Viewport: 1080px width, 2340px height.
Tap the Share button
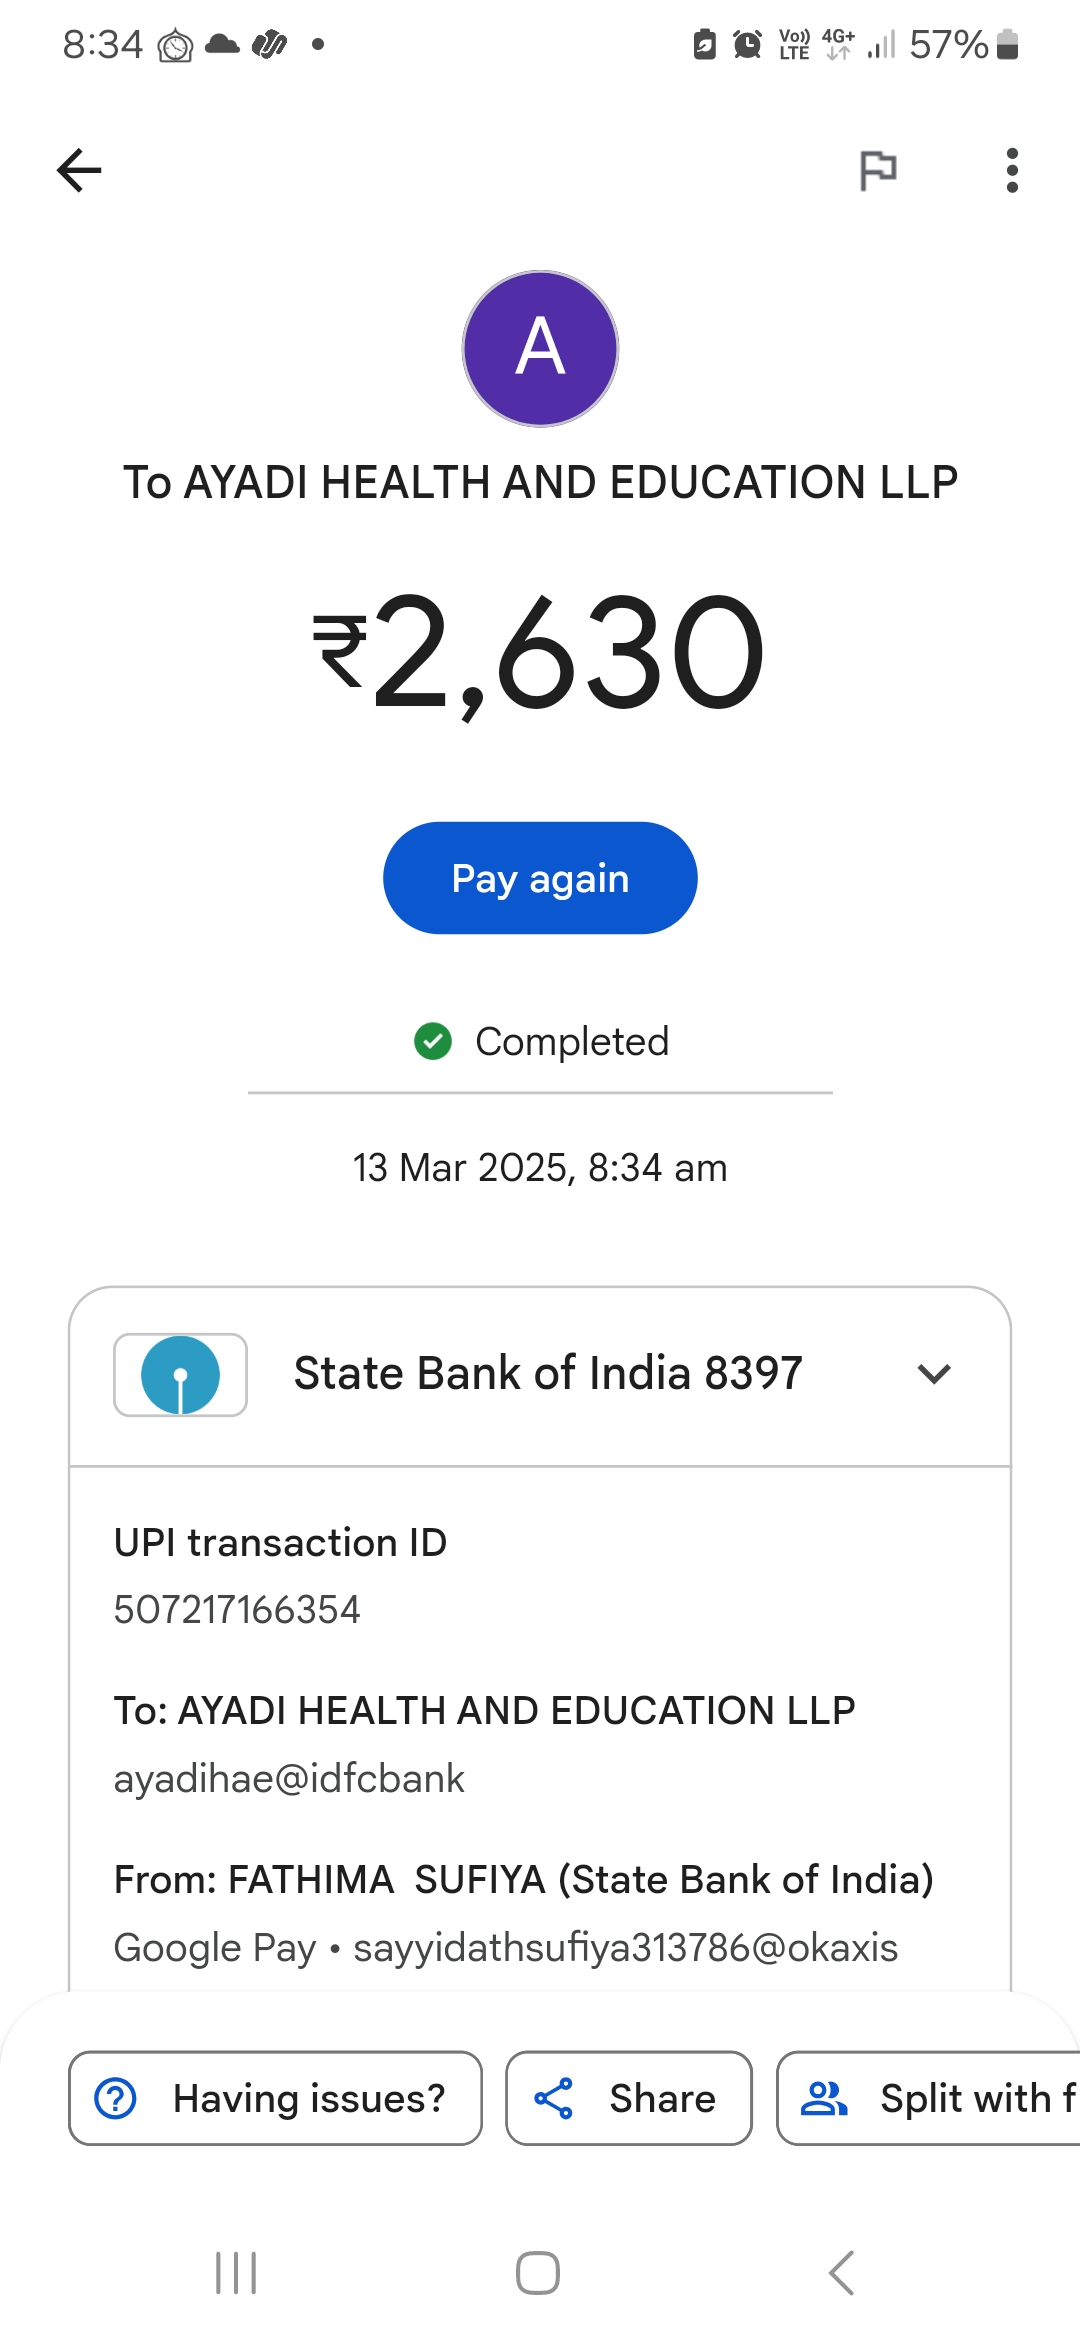(x=628, y=2098)
